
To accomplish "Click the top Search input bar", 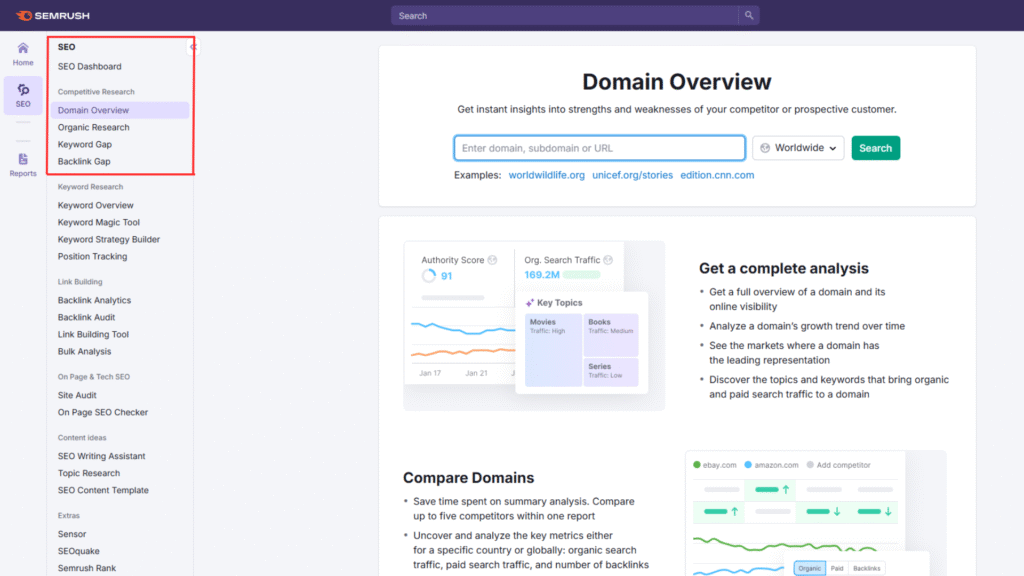I will coord(565,16).
